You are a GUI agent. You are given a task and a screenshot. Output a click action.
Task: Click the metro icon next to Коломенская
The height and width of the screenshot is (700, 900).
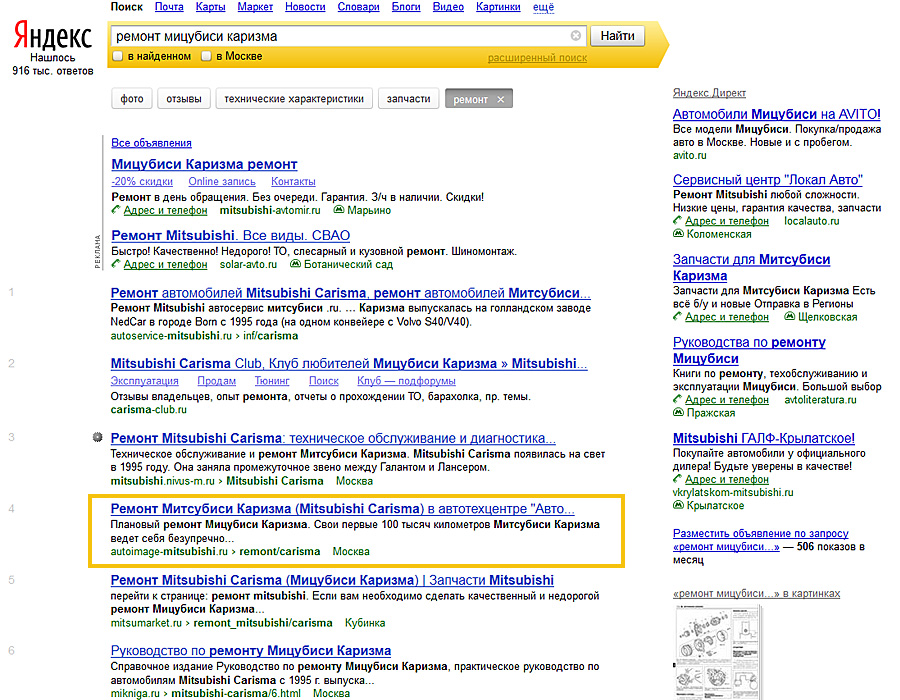tap(678, 234)
